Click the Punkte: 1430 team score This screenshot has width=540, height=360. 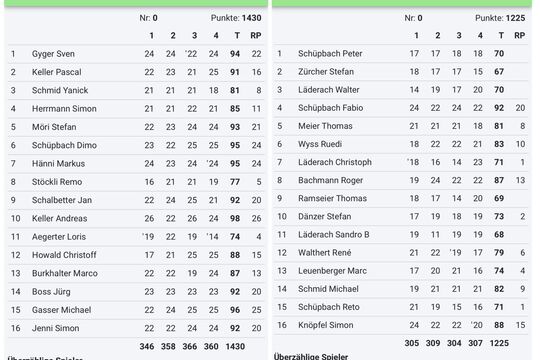click(x=236, y=18)
